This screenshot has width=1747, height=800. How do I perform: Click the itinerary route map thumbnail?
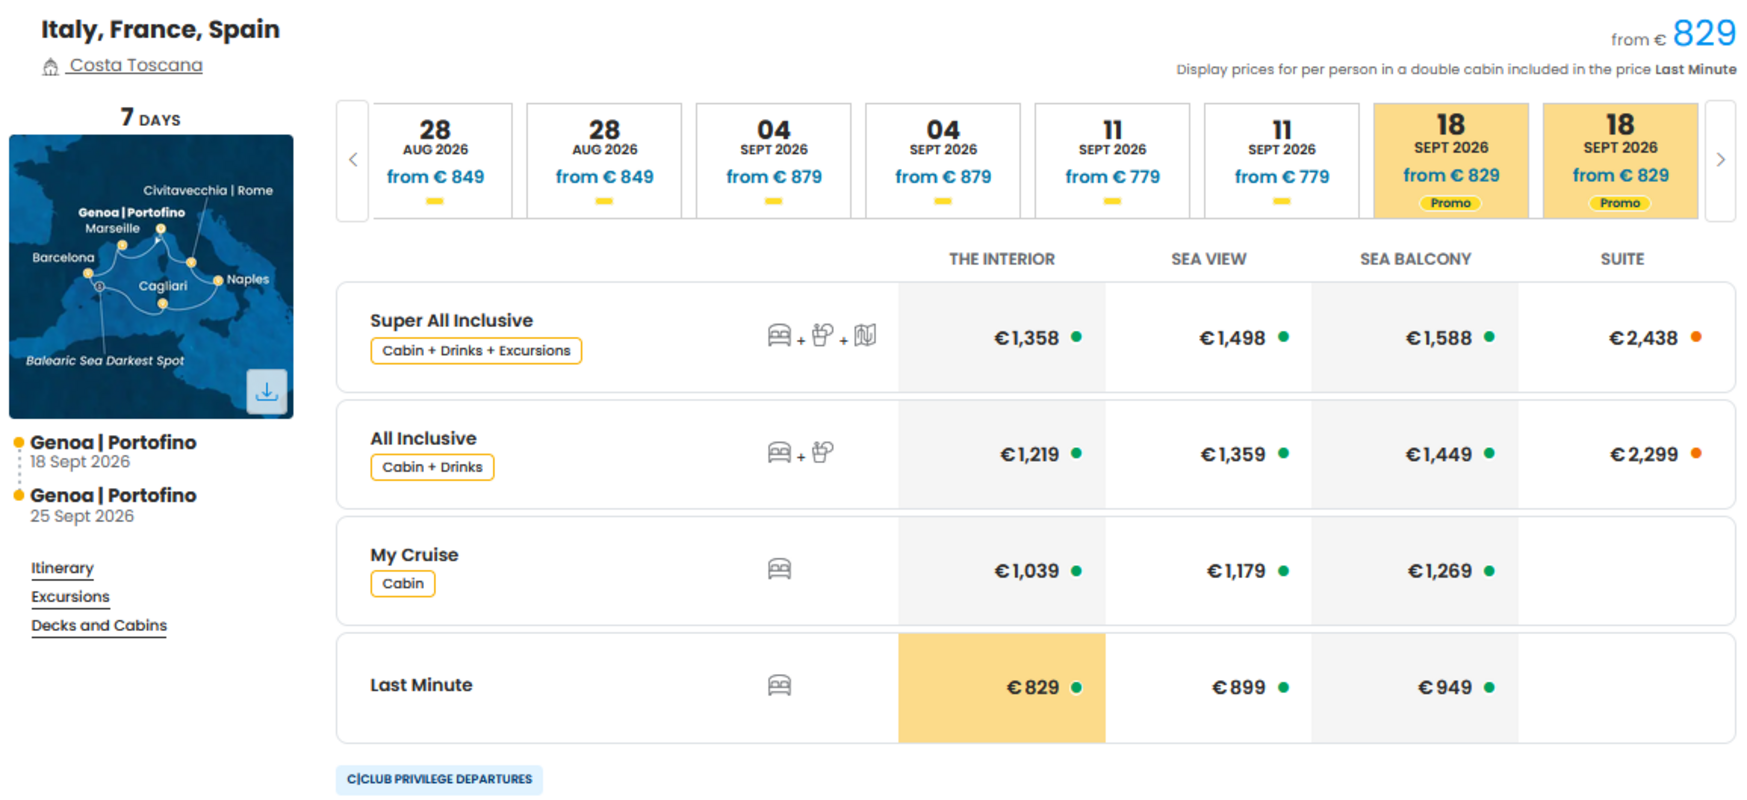[x=151, y=276]
